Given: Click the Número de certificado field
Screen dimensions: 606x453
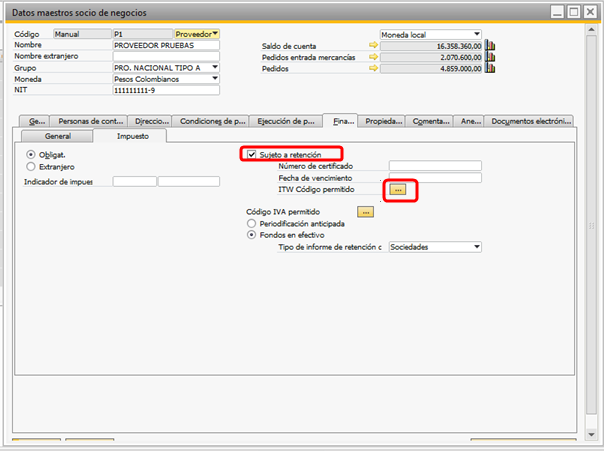Looking at the screenshot, I should 434,166.
